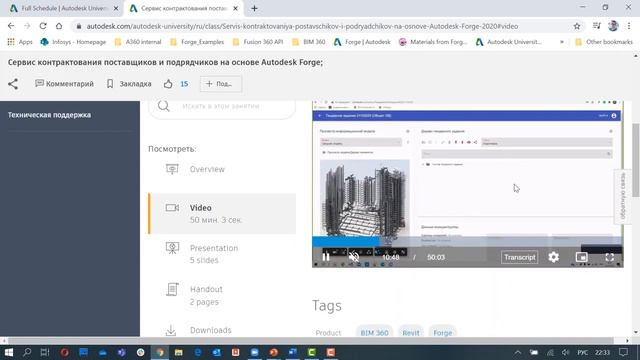Screen dimensions: 640x360
Task: Open Chrome three-dot menu
Action: 629,26
